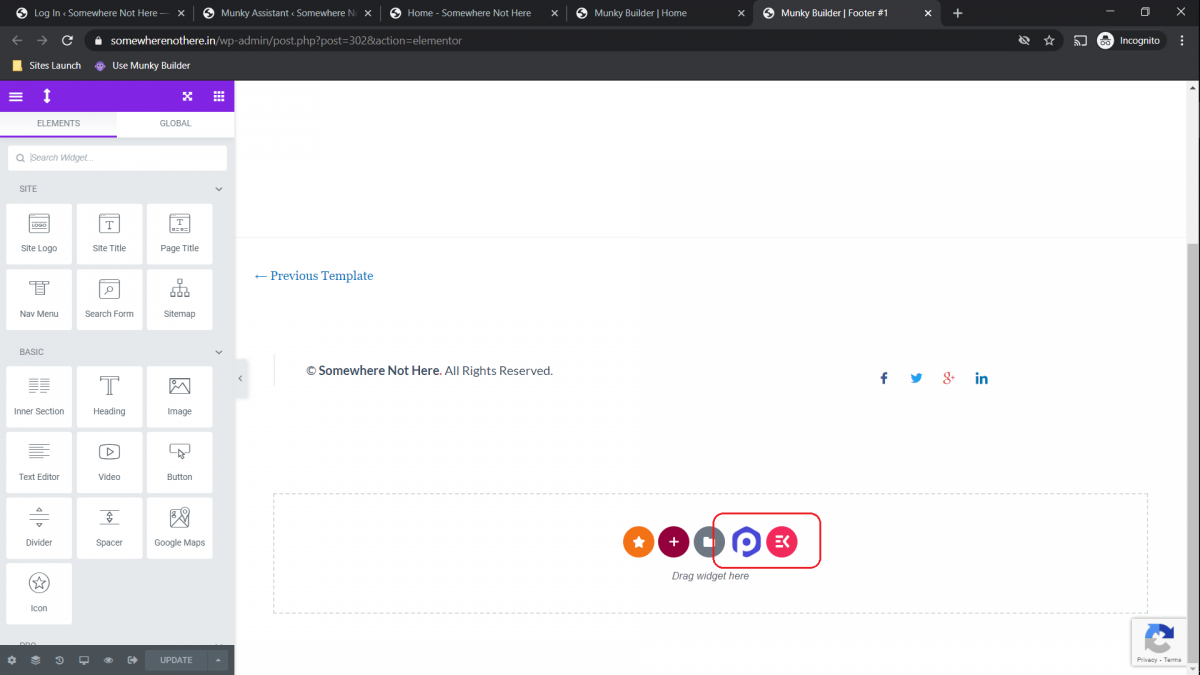This screenshot has width=1200, height=675.
Task: Click the pink EK logo button in drop area
Action: click(782, 542)
